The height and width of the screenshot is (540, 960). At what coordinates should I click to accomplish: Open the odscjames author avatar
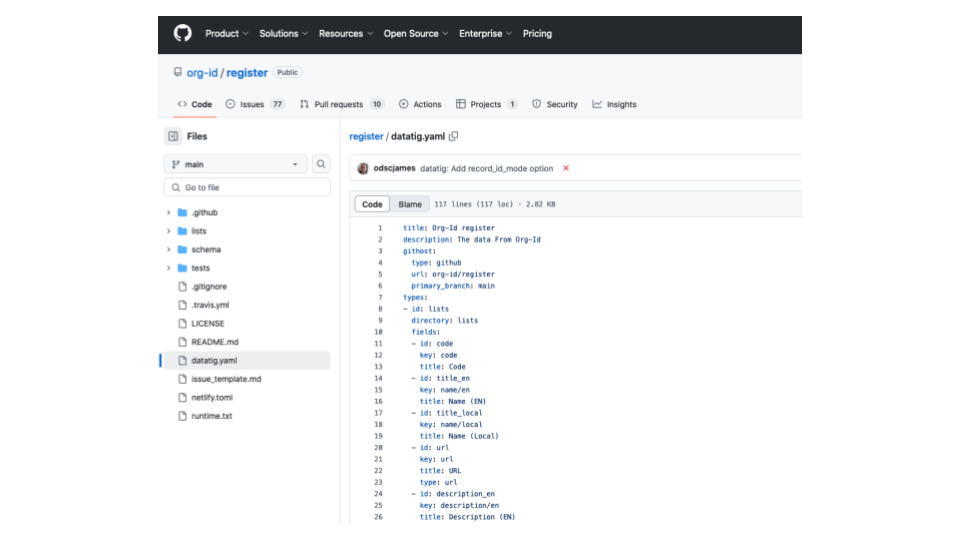coord(363,168)
